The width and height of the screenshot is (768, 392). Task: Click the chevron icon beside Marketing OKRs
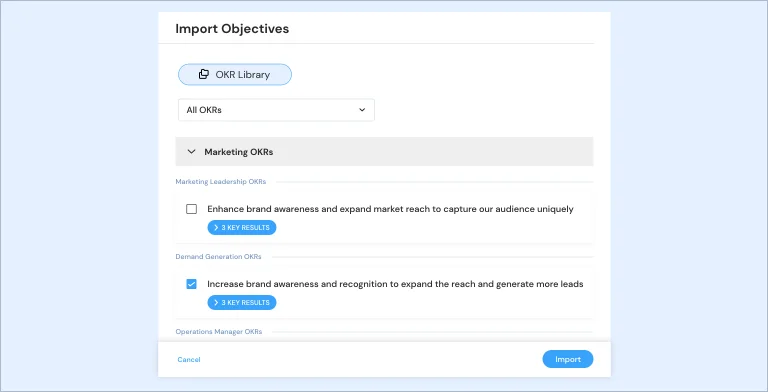(x=192, y=152)
